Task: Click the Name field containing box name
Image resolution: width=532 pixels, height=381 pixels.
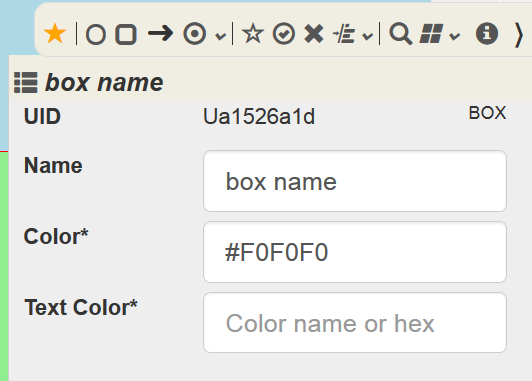Action: (355, 181)
